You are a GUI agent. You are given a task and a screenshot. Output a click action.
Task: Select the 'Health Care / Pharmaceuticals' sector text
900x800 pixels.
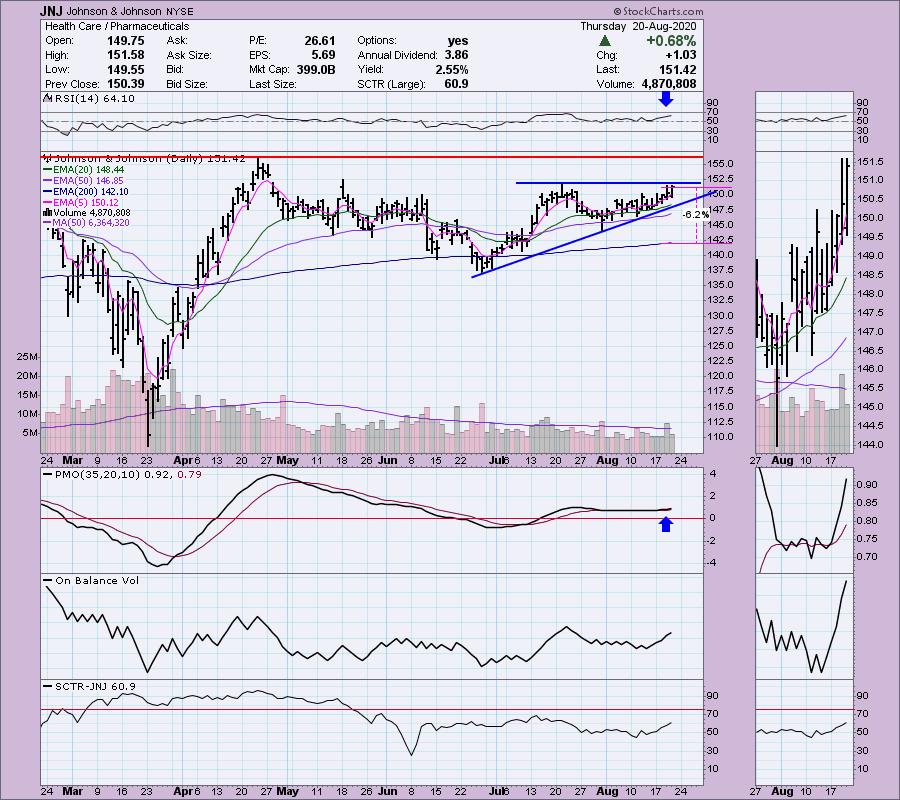(x=117, y=26)
